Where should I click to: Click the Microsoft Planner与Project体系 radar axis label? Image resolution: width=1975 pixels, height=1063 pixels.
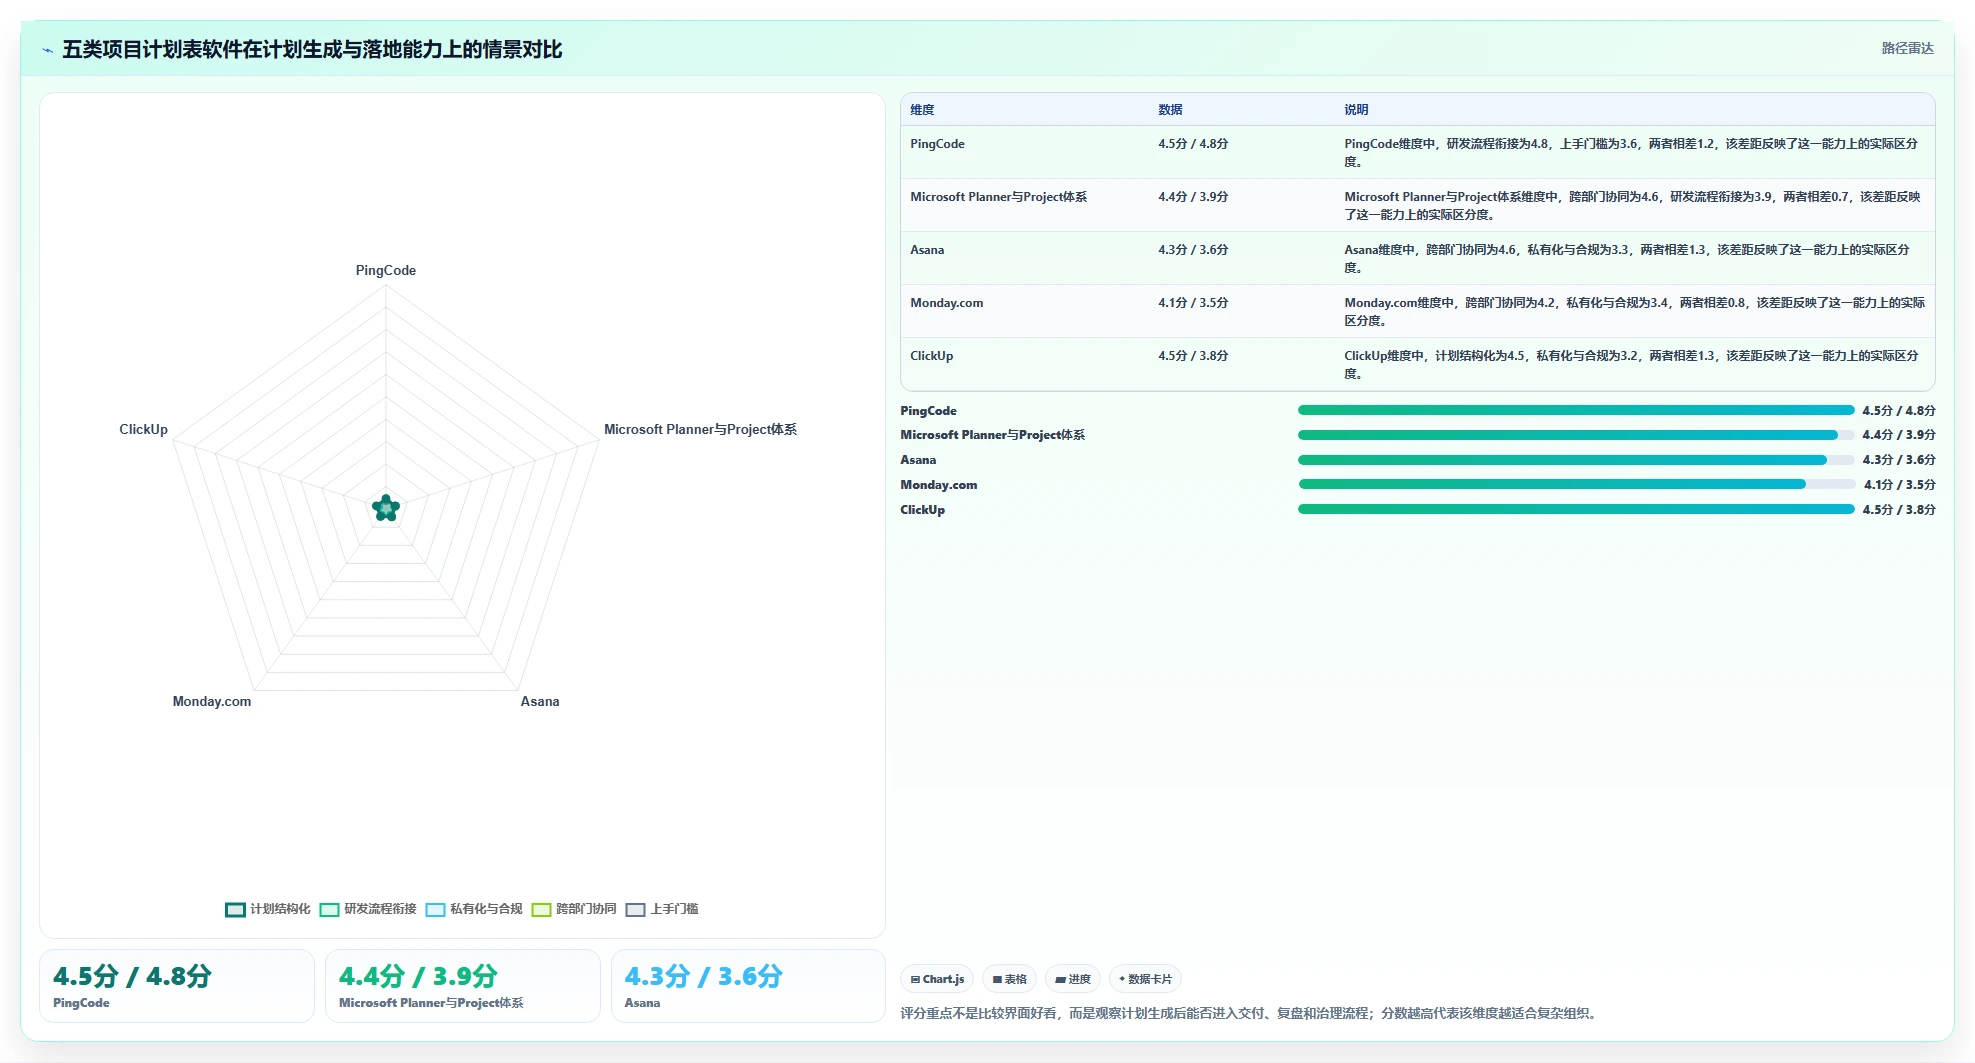pyautogui.click(x=700, y=429)
